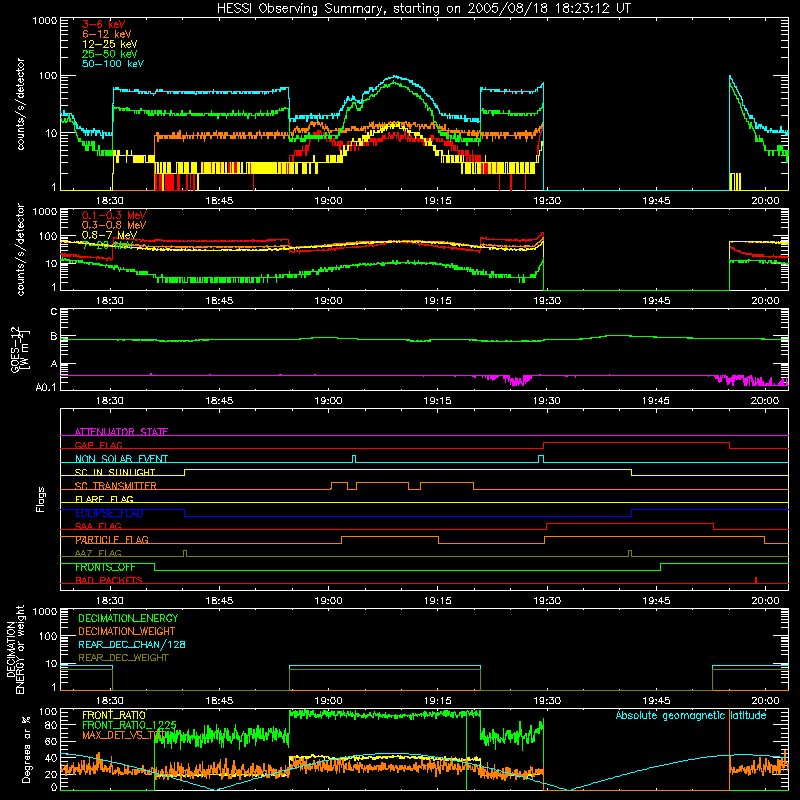Screen dimensions: 800x800
Task: Click the vertical Flags axis label
Action: click(x=41, y=499)
